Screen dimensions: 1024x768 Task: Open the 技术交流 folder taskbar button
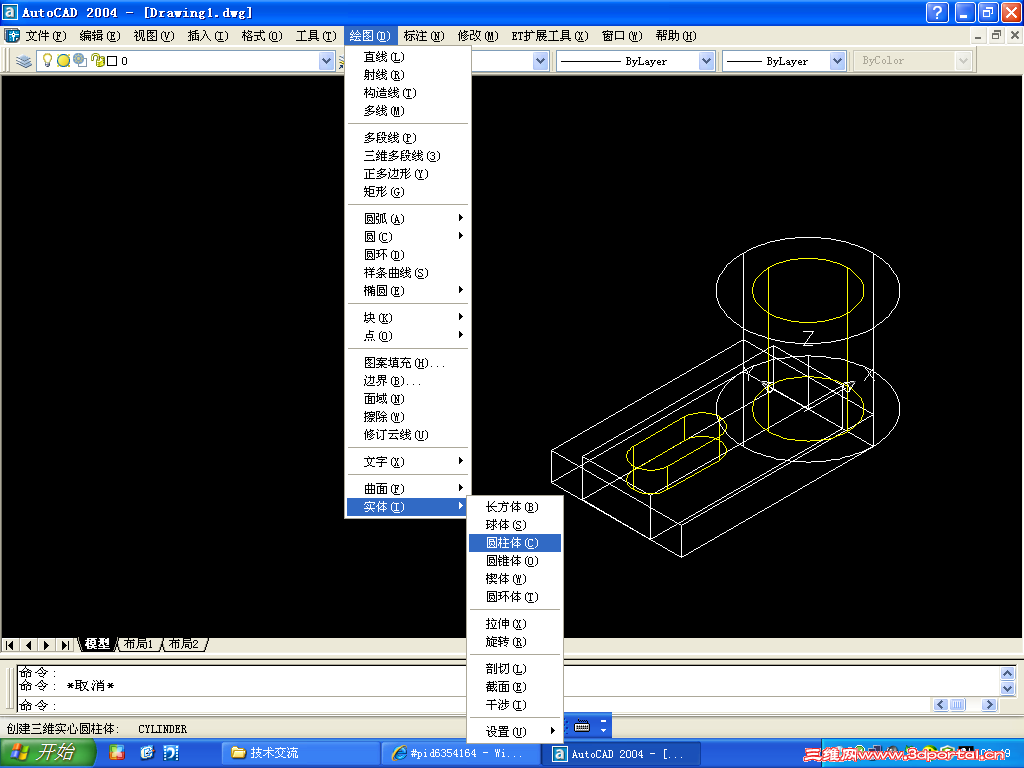click(x=300, y=753)
